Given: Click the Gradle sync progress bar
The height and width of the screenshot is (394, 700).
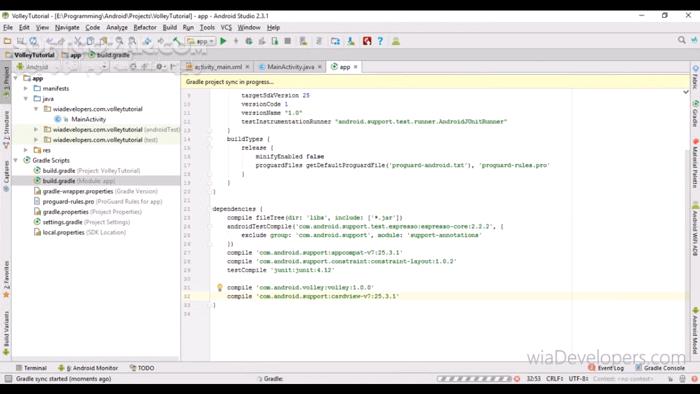Looking at the screenshot, I should 474,379.
